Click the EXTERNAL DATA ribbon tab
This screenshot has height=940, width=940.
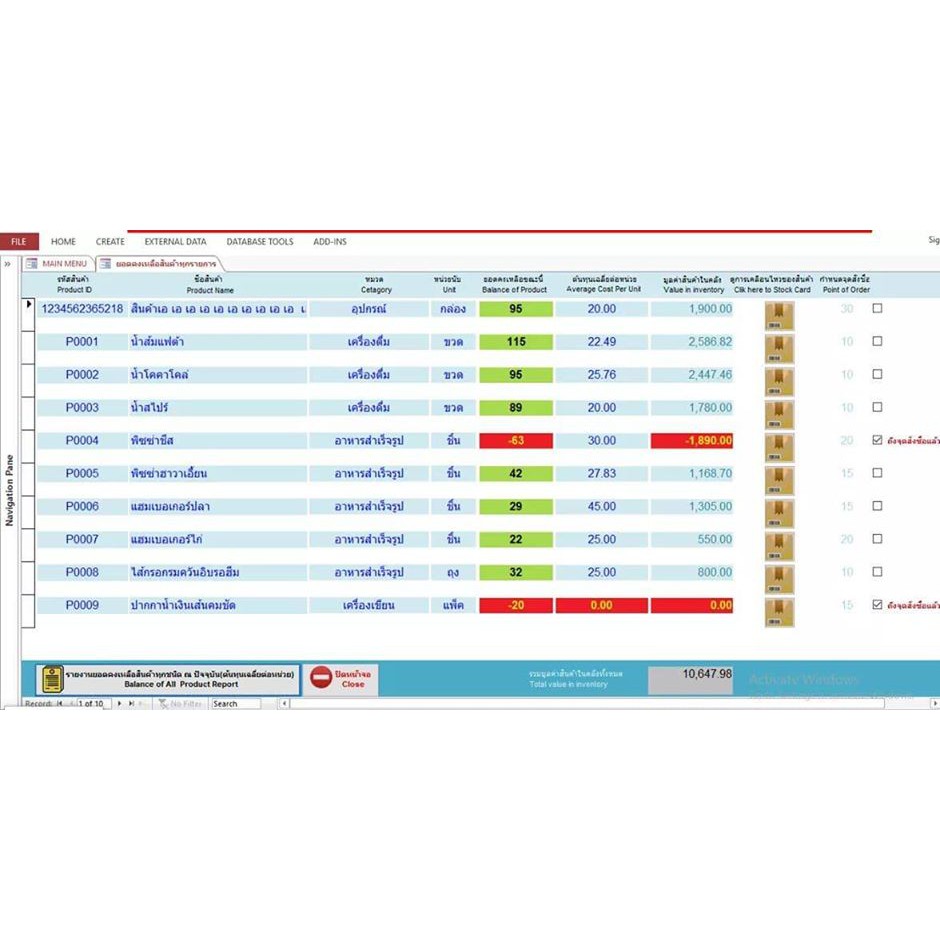[175, 241]
